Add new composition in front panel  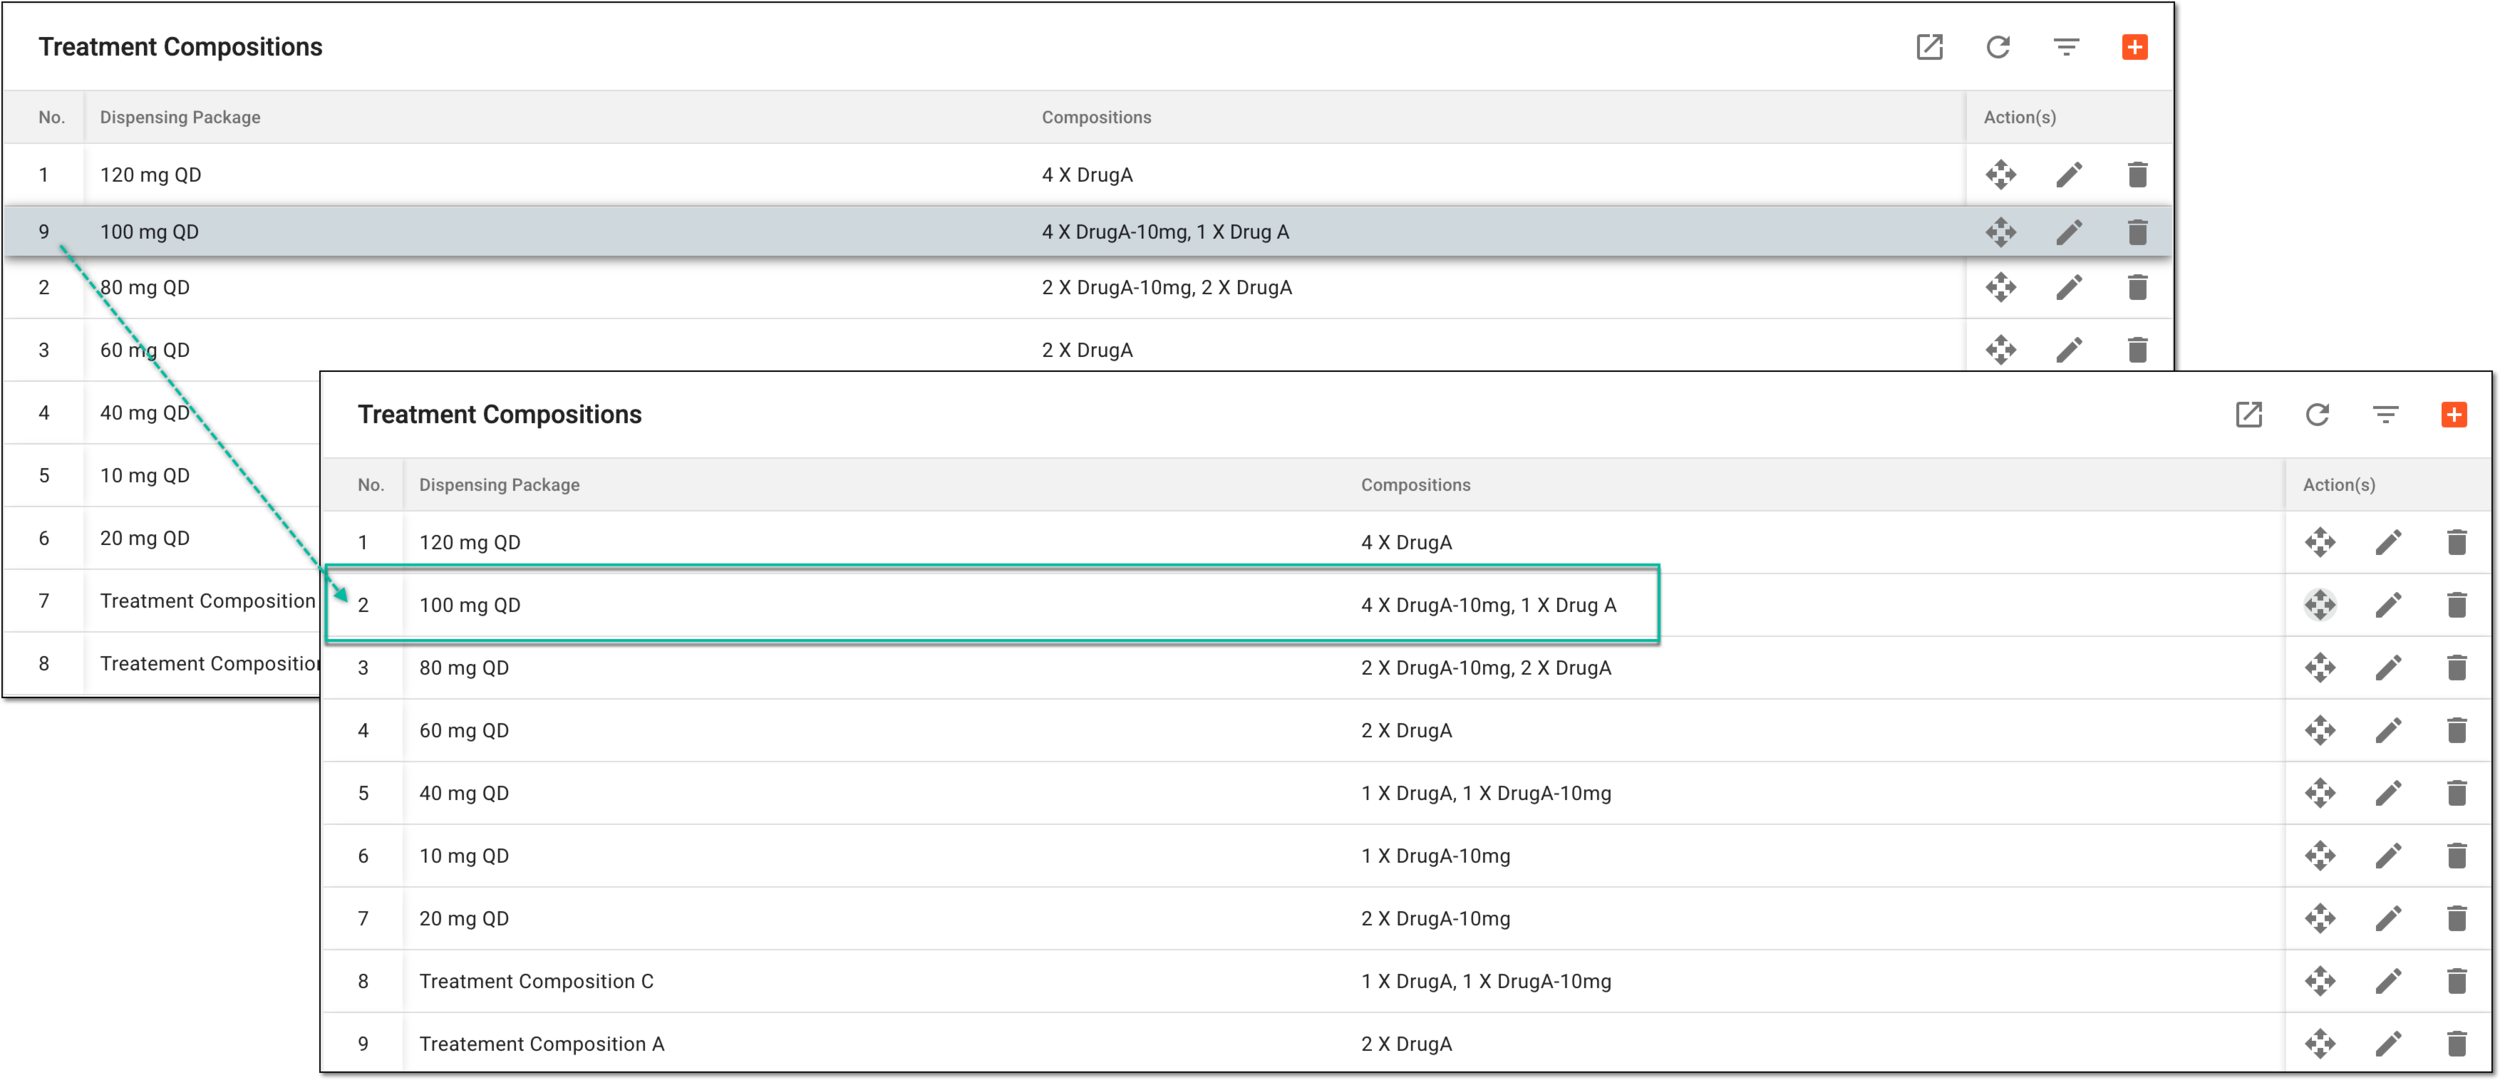pyautogui.click(x=2454, y=415)
